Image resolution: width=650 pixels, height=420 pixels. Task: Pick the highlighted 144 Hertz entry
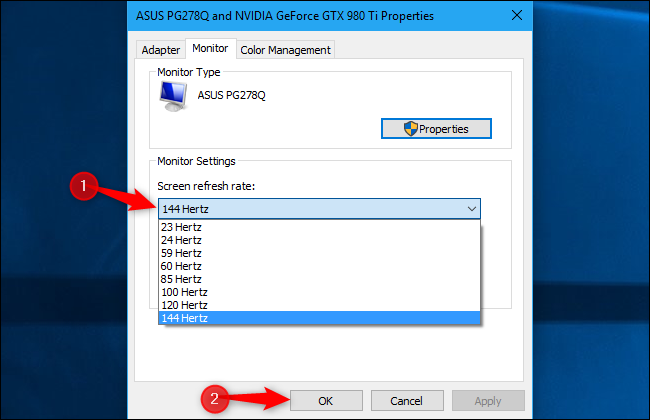(x=184, y=318)
